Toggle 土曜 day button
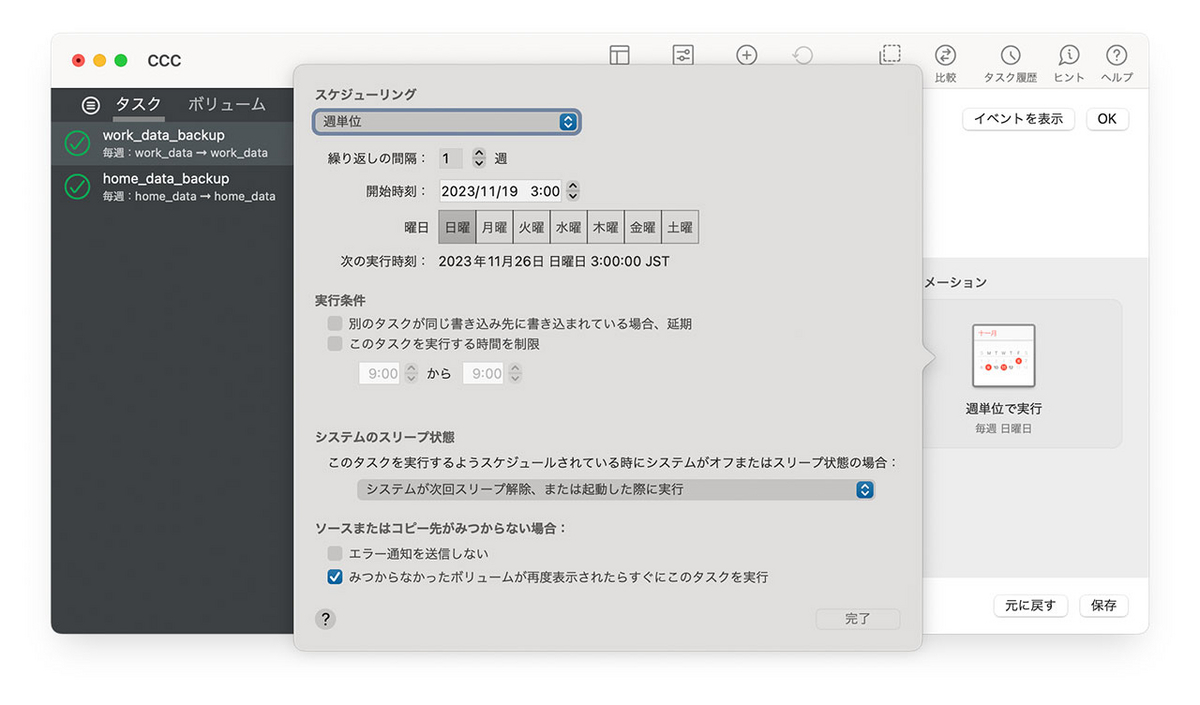Viewport: 1200px width, 705px height. pyautogui.click(x=680, y=227)
